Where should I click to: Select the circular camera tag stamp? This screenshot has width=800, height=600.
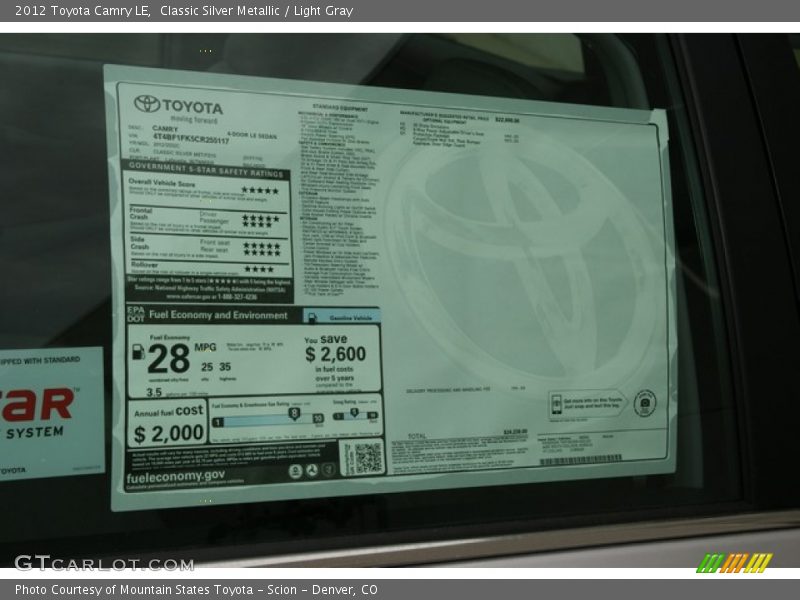(x=646, y=402)
